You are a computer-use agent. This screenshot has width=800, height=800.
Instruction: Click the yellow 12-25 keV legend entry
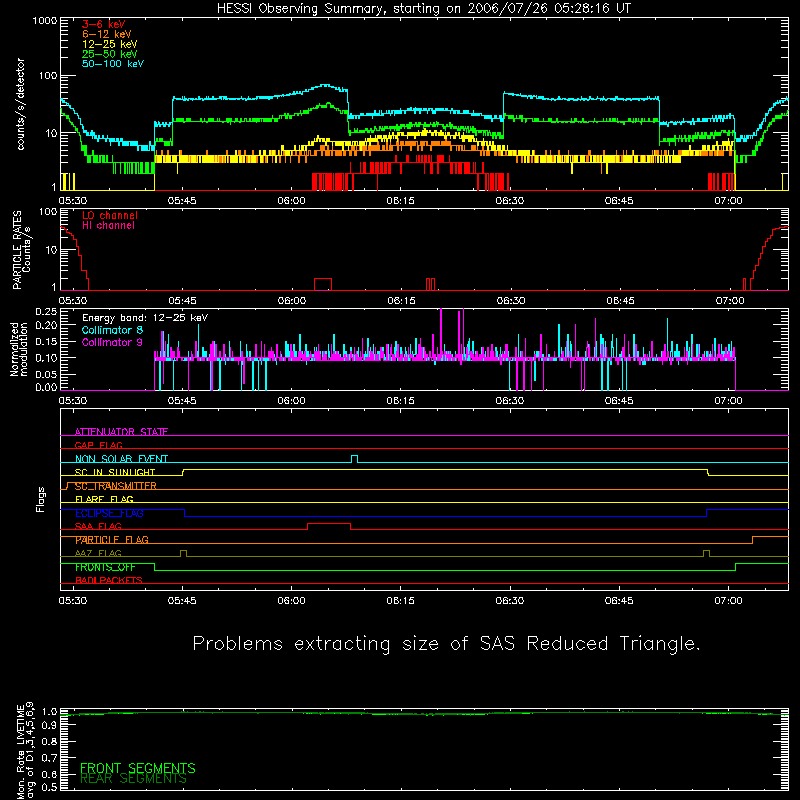pos(110,44)
